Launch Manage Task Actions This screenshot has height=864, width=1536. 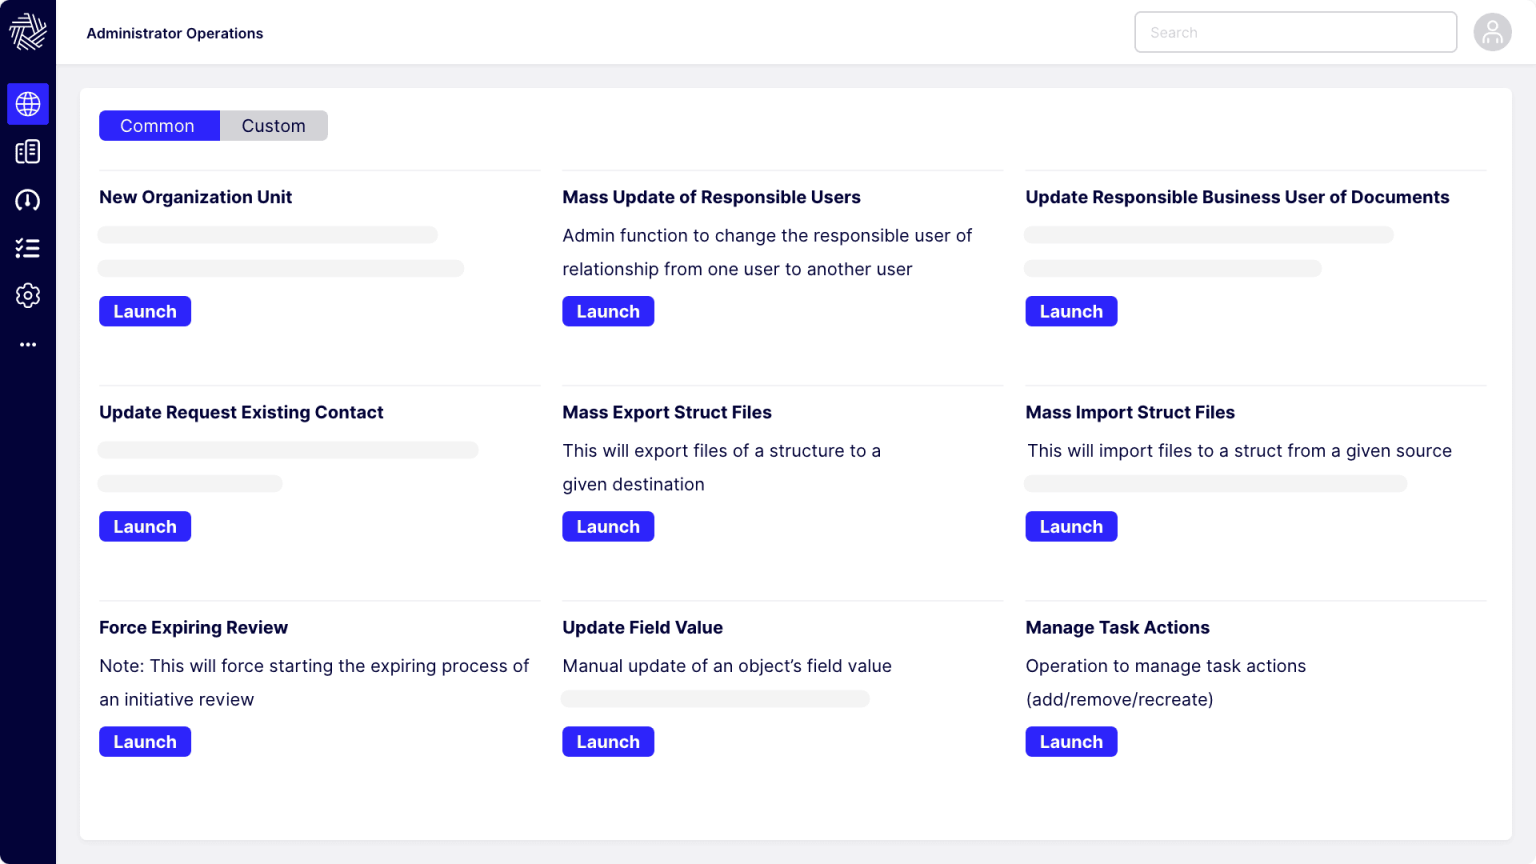pyautogui.click(x=1071, y=741)
